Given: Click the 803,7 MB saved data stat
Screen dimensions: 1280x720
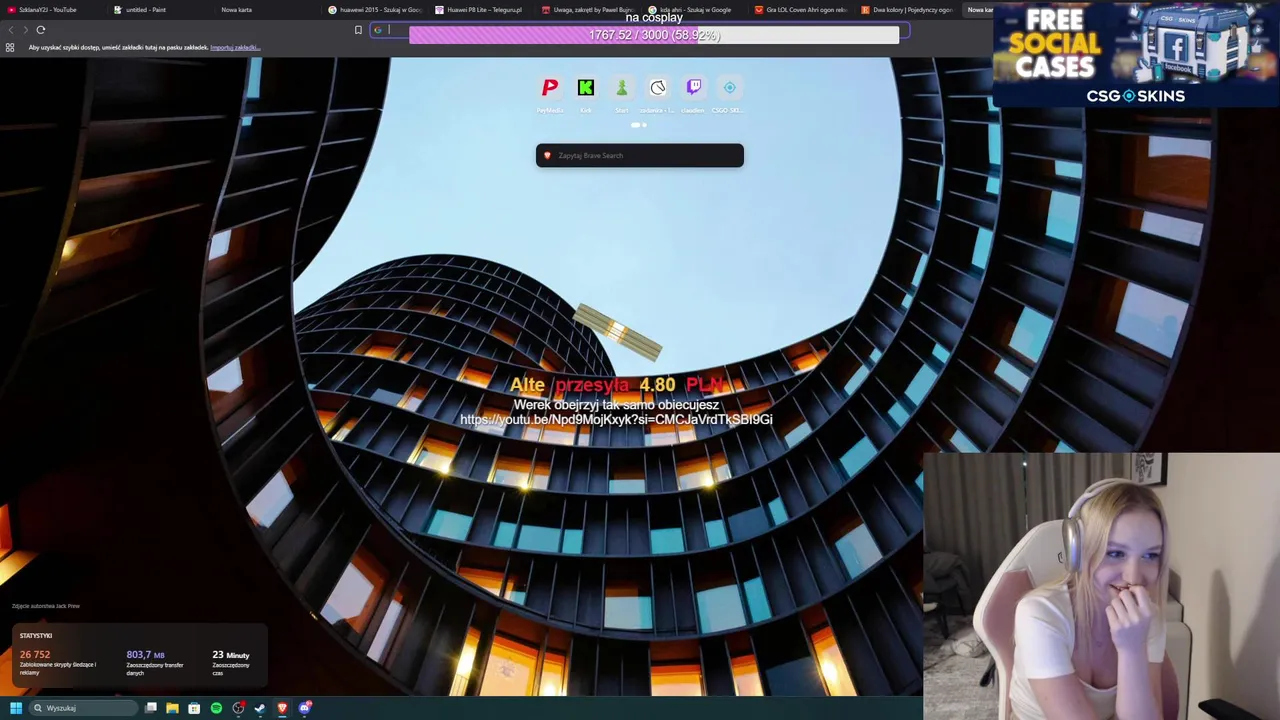Looking at the screenshot, I should click(145, 655).
